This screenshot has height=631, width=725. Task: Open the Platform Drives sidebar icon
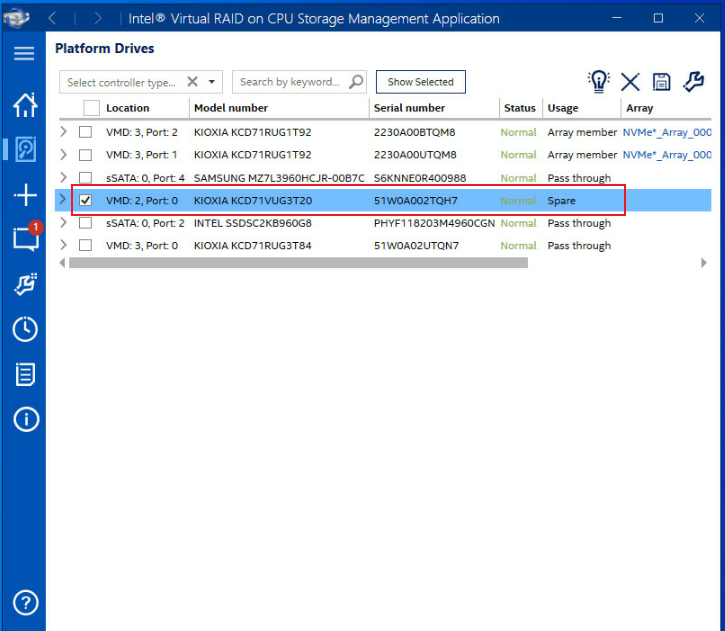coord(25,149)
